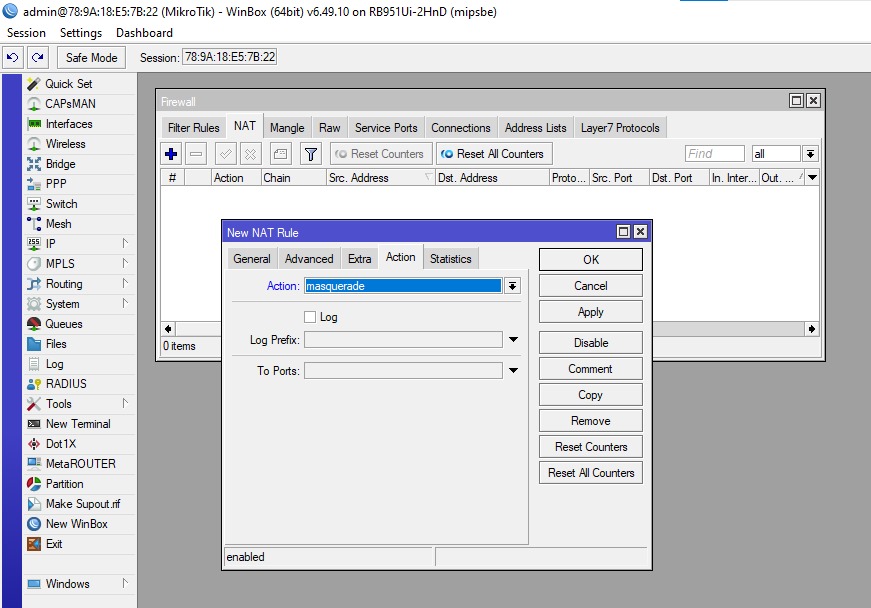This screenshot has width=871, height=608.
Task: Open Queues in sidebar
Action: click(x=79, y=324)
